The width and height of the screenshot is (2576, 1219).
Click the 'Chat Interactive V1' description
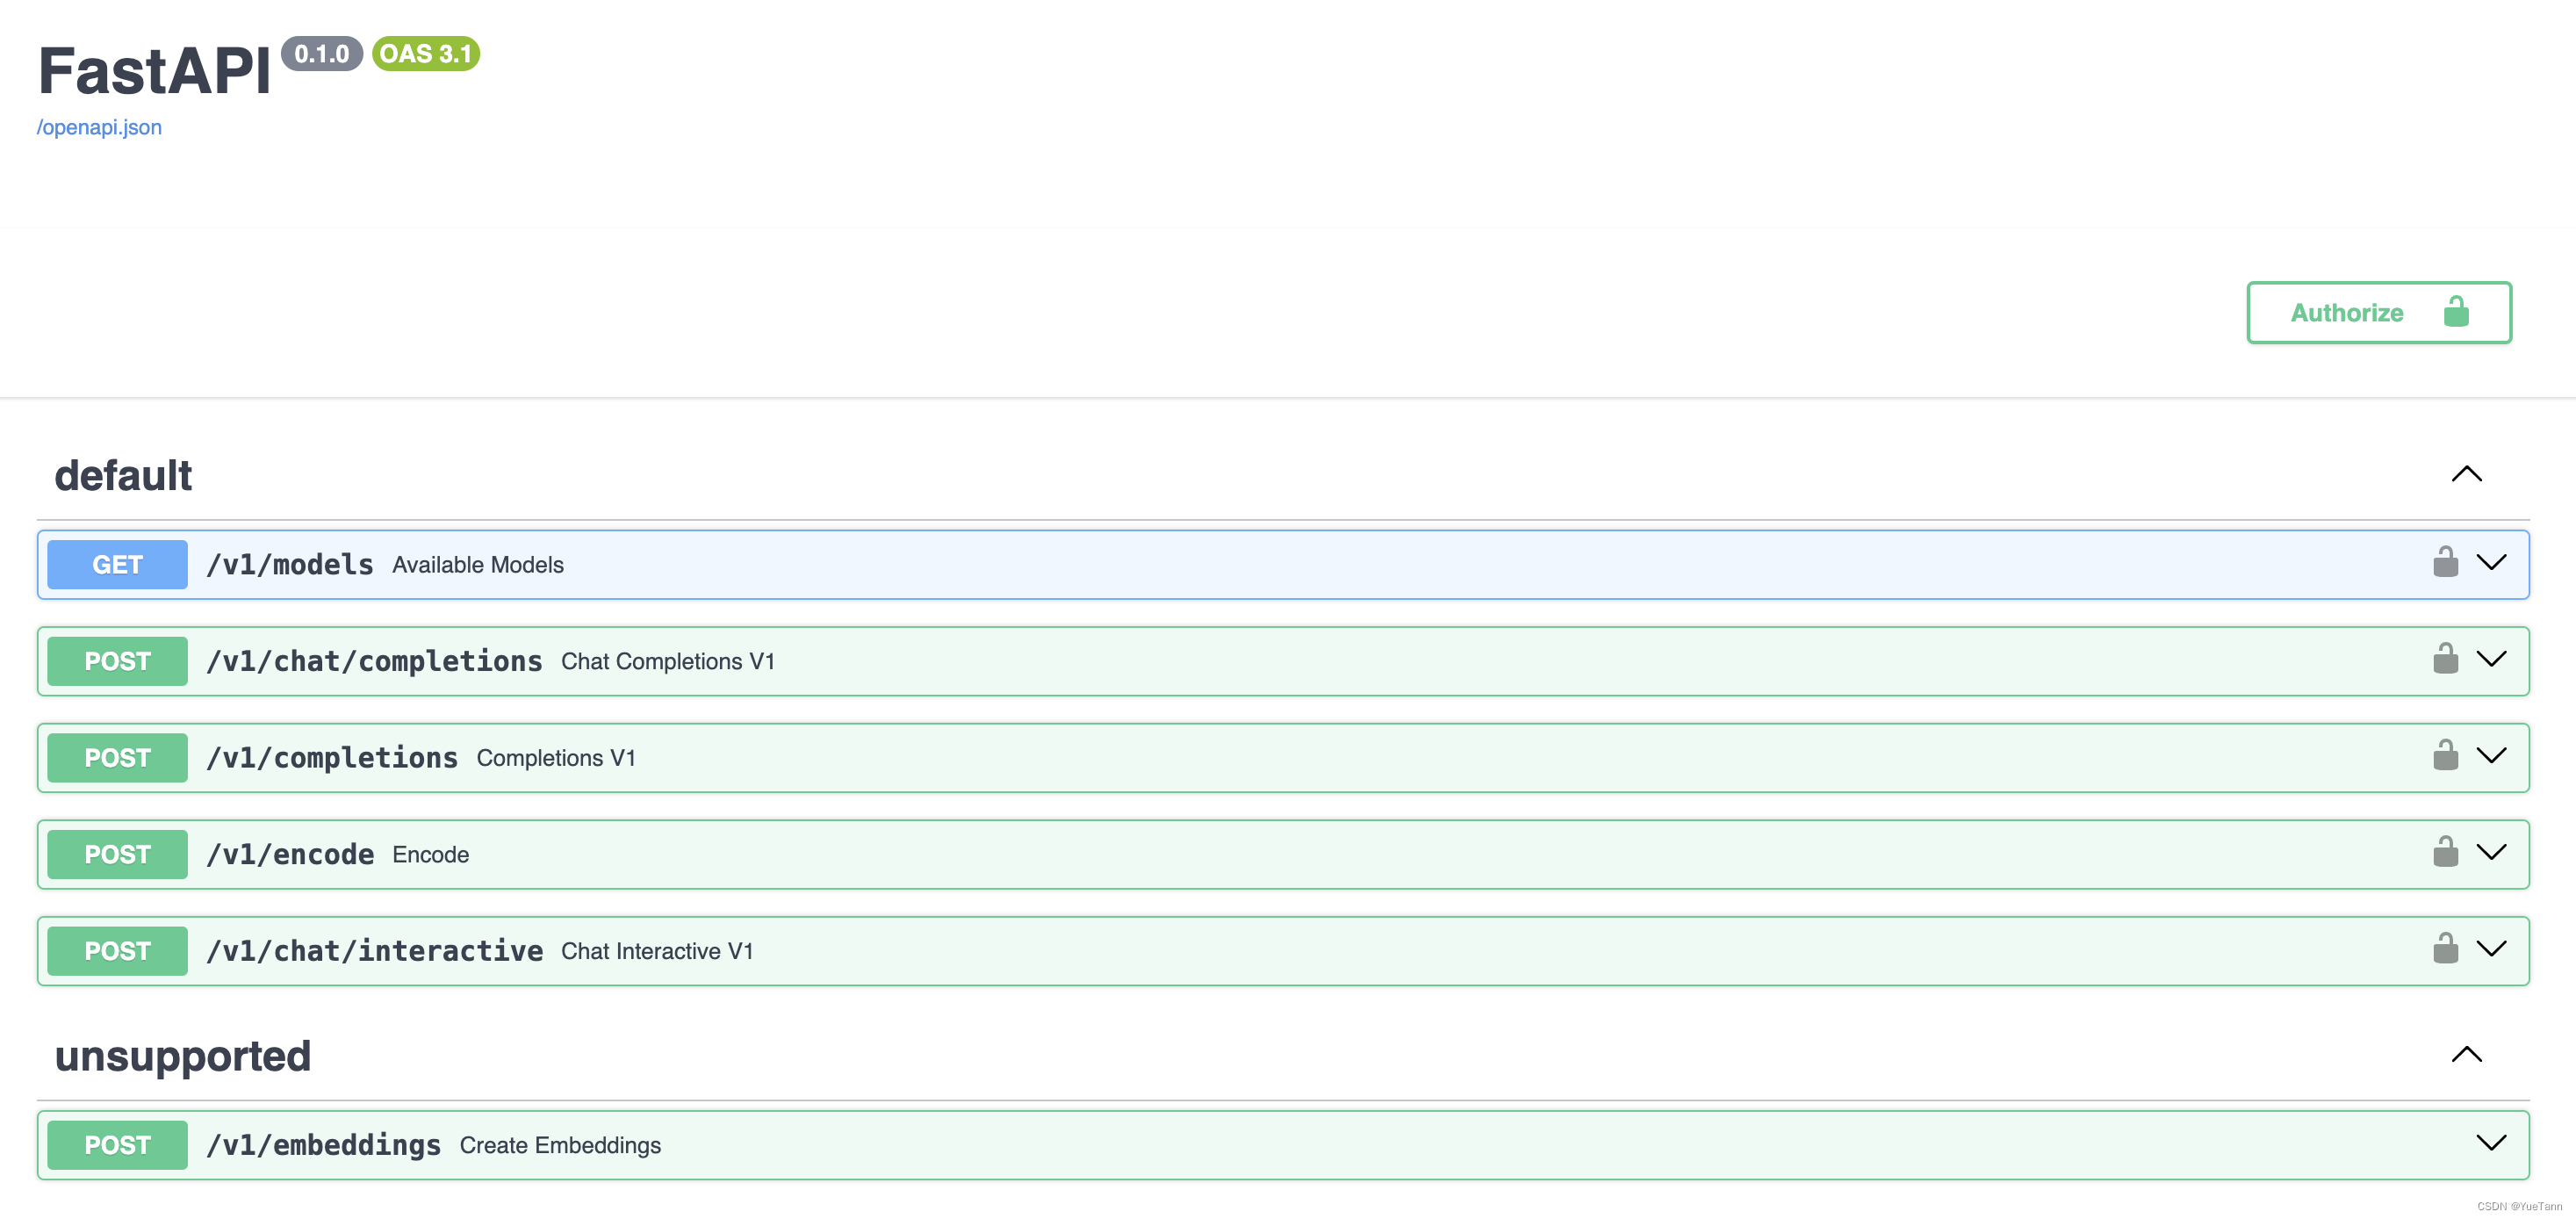tap(657, 951)
